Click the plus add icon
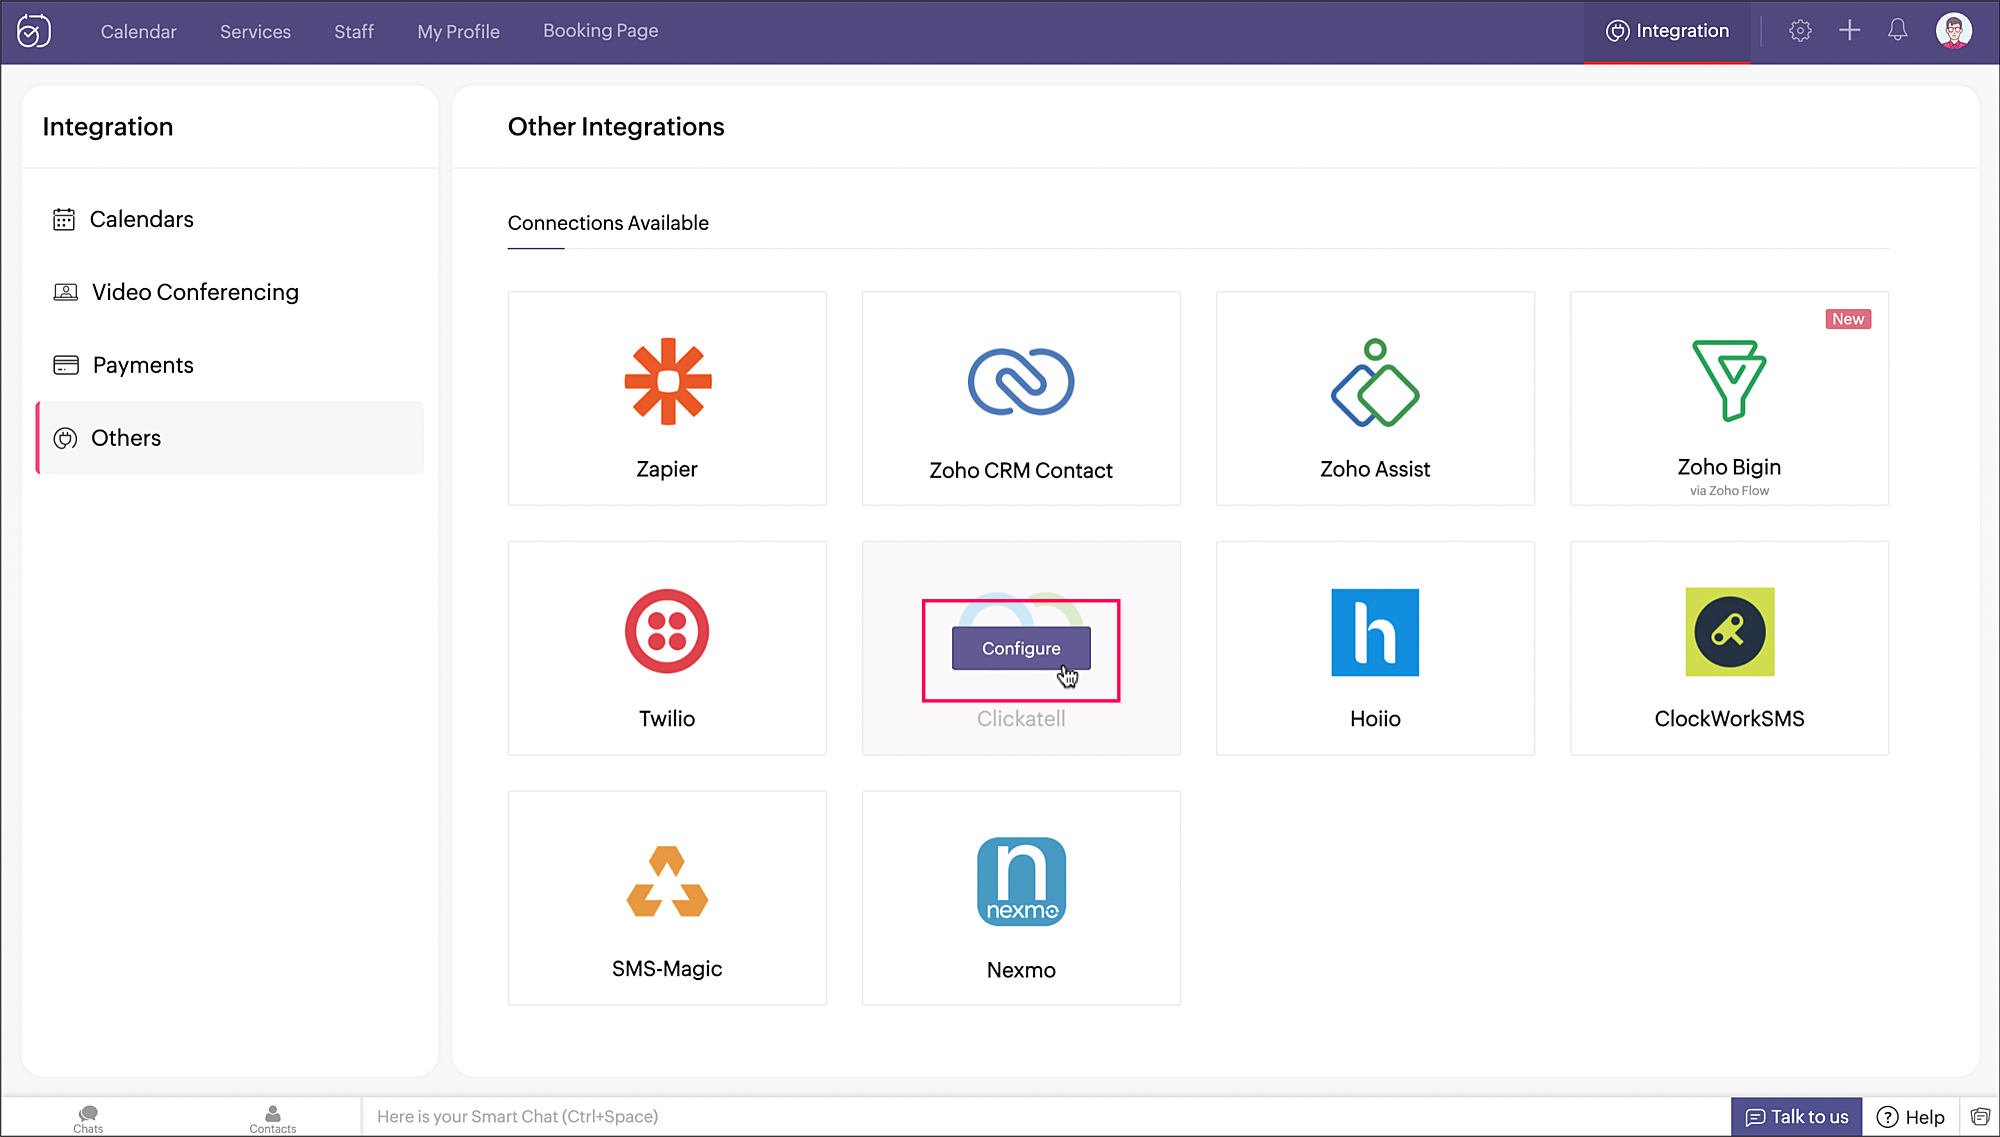Image resolution: width=2000 pixels, height=1137 pixels. tap(1849, 31)
